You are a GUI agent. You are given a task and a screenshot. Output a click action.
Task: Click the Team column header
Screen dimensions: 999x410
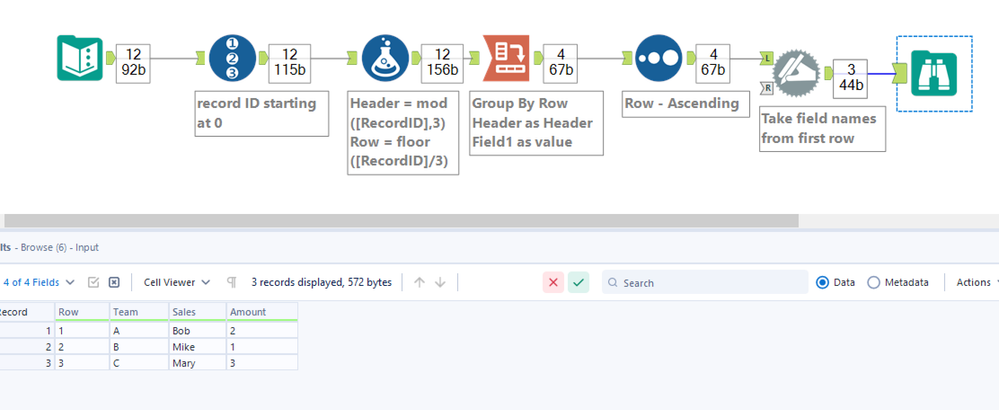point(139,312)
